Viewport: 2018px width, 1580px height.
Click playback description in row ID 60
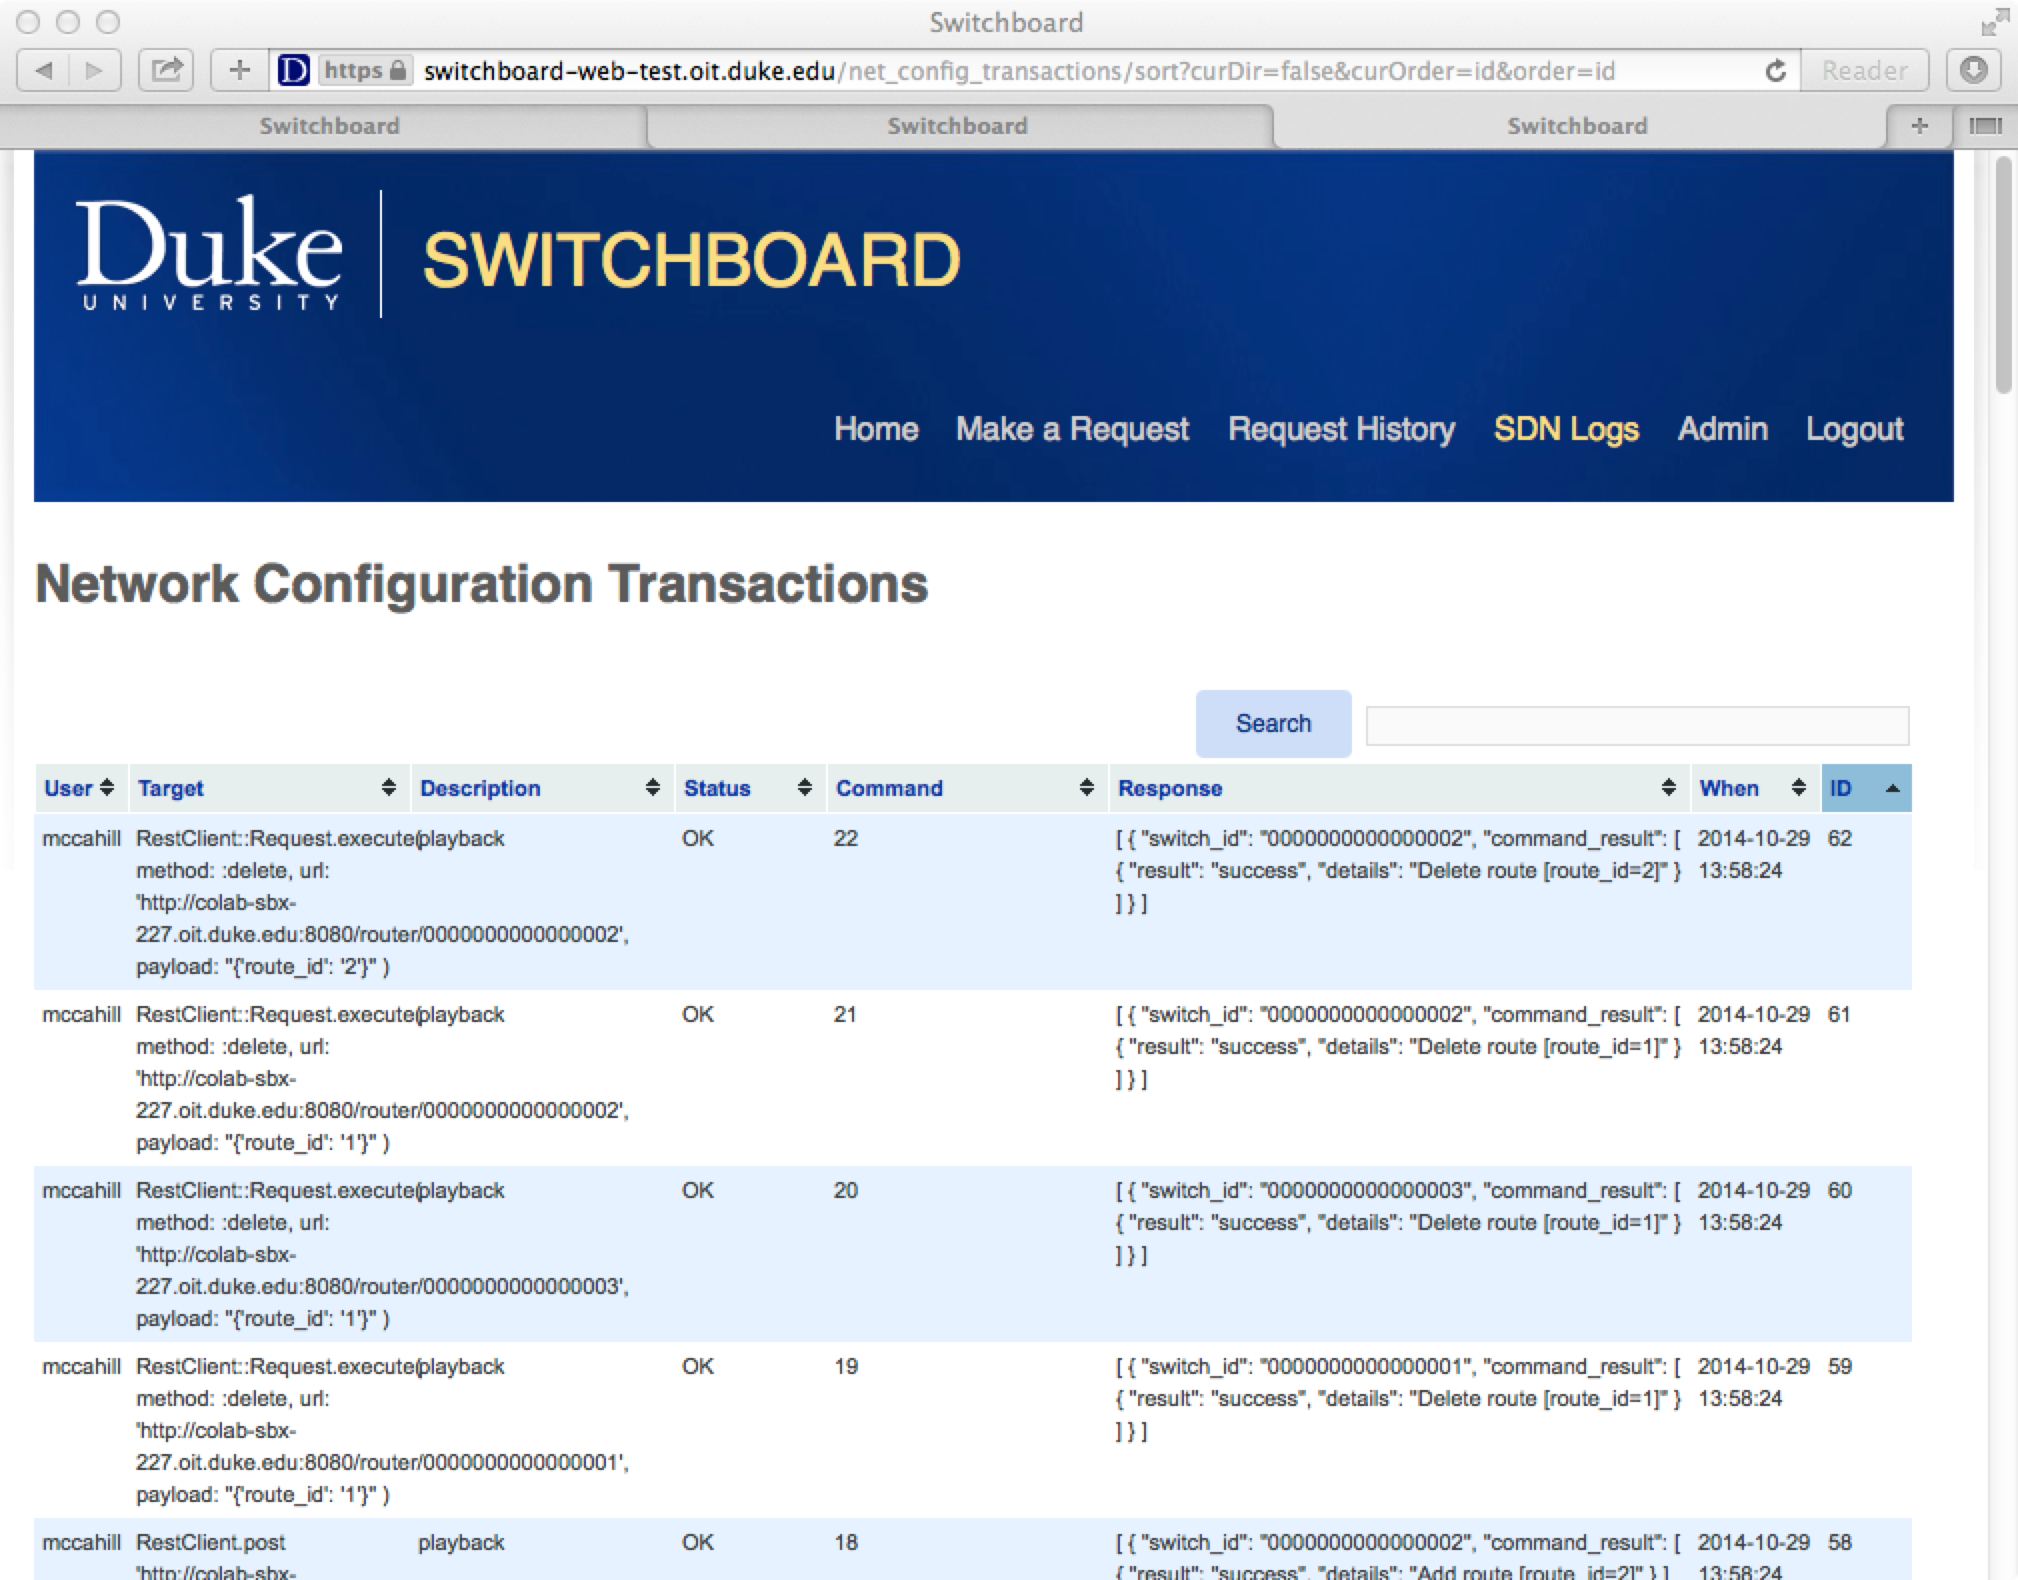coord(461,1190)
